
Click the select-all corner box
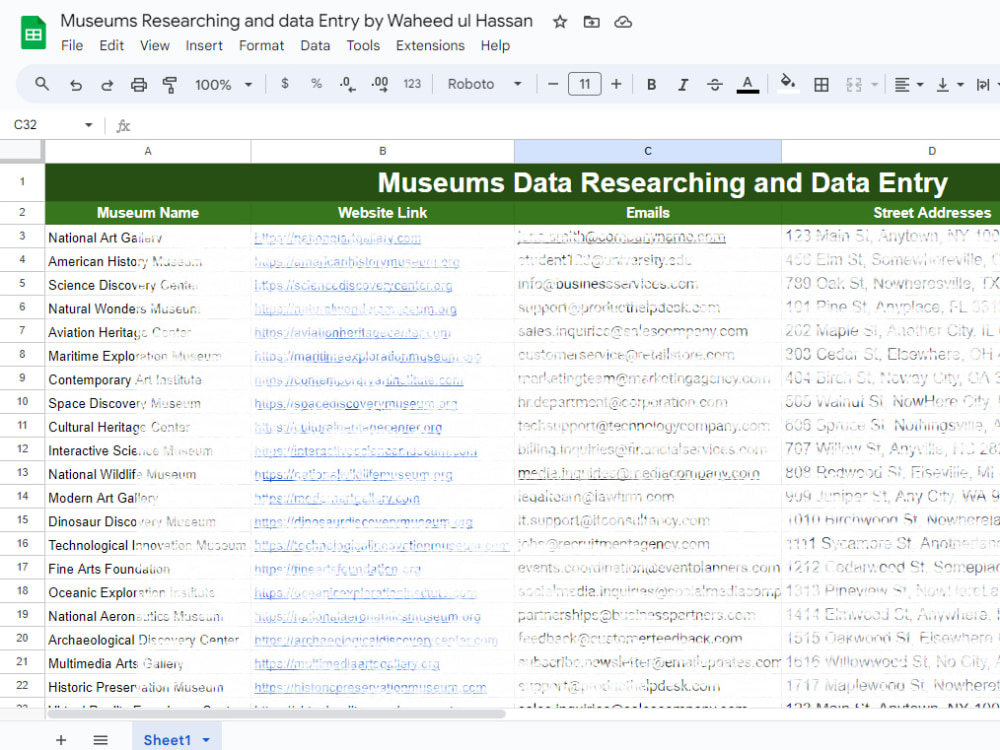(x=22, y=151)
